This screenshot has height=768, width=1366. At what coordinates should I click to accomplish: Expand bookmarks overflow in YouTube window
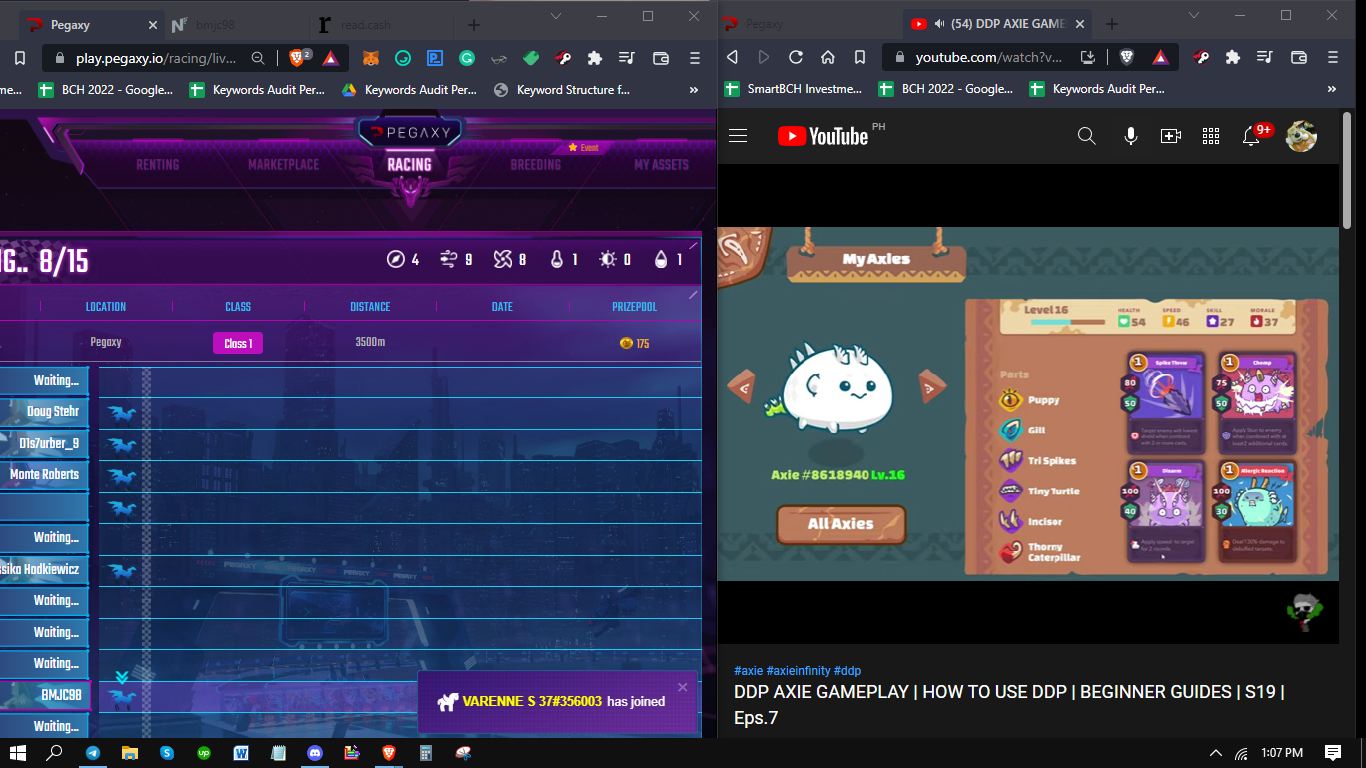pos(1332,89)
